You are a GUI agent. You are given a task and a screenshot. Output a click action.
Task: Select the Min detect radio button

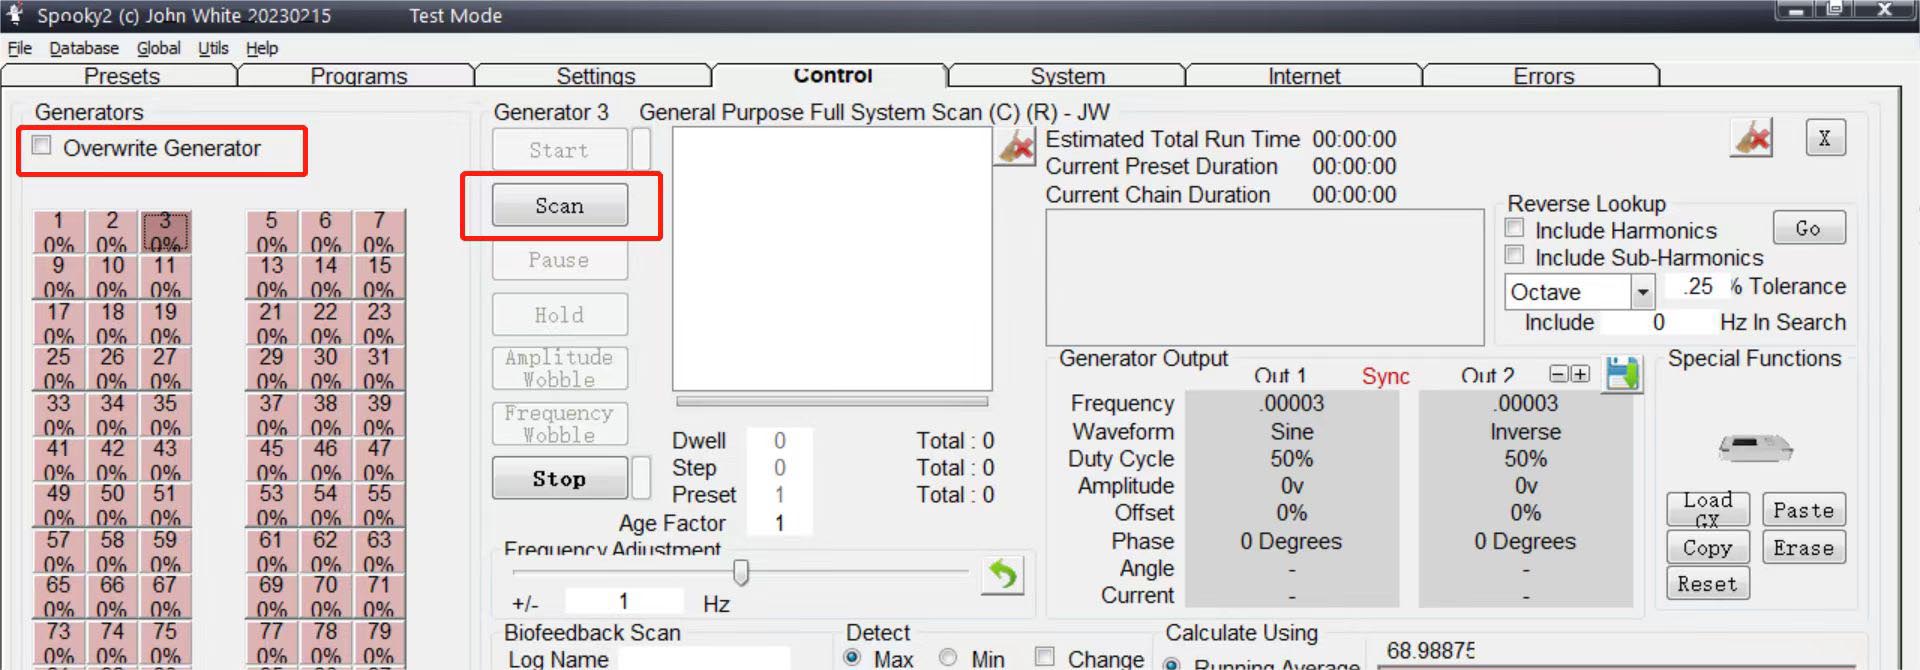(x=948, y=657)
